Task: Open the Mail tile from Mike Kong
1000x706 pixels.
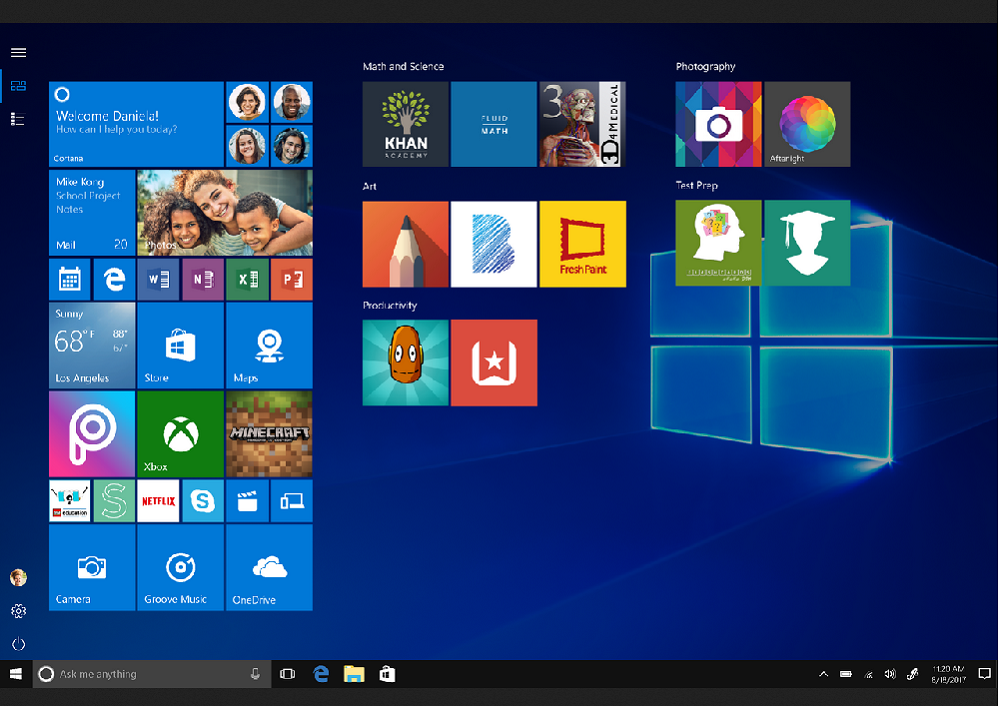Action: pyautogui.click(x=92, y=212)
